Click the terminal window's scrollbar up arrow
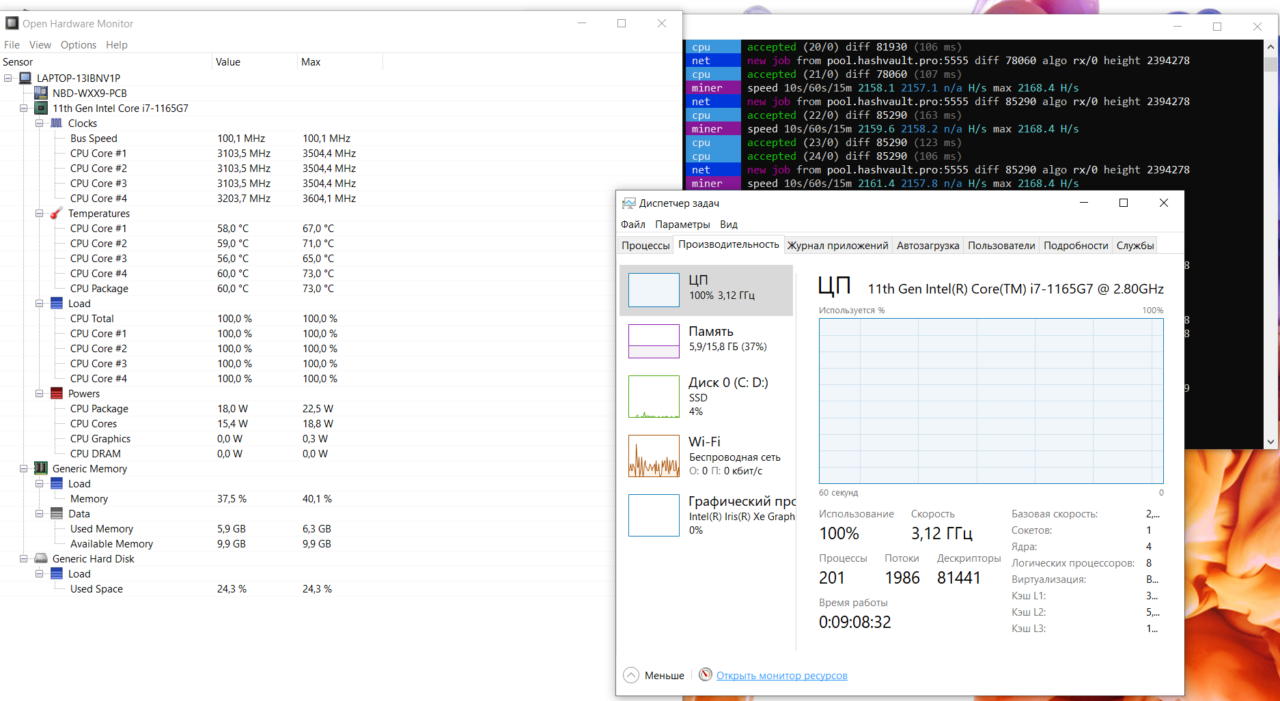Viewport: 1280px width, 701px height. coord(1272,47)
